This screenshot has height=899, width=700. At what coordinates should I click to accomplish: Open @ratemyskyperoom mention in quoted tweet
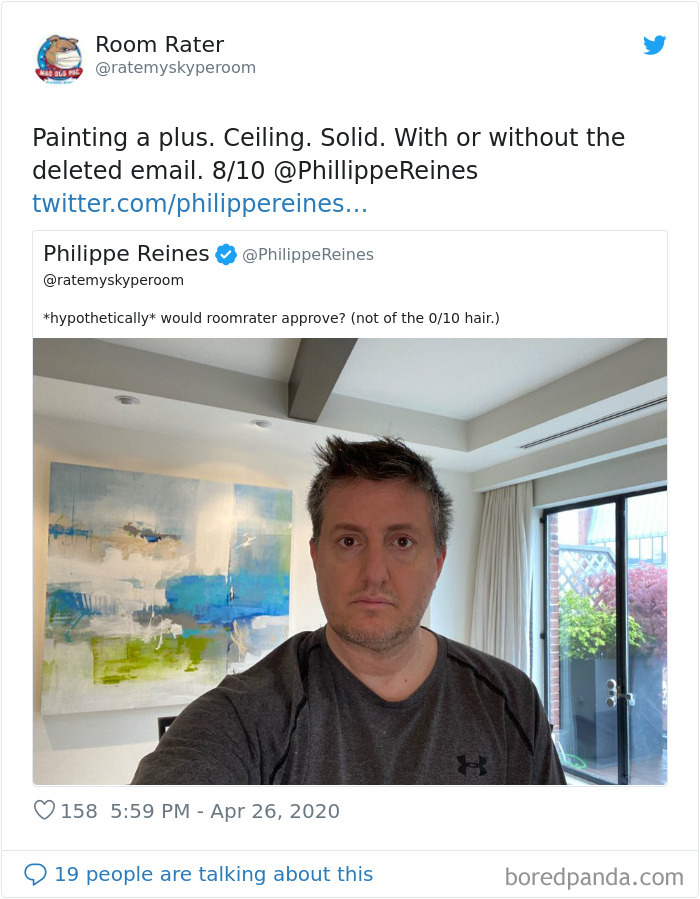tap(114, 280)
